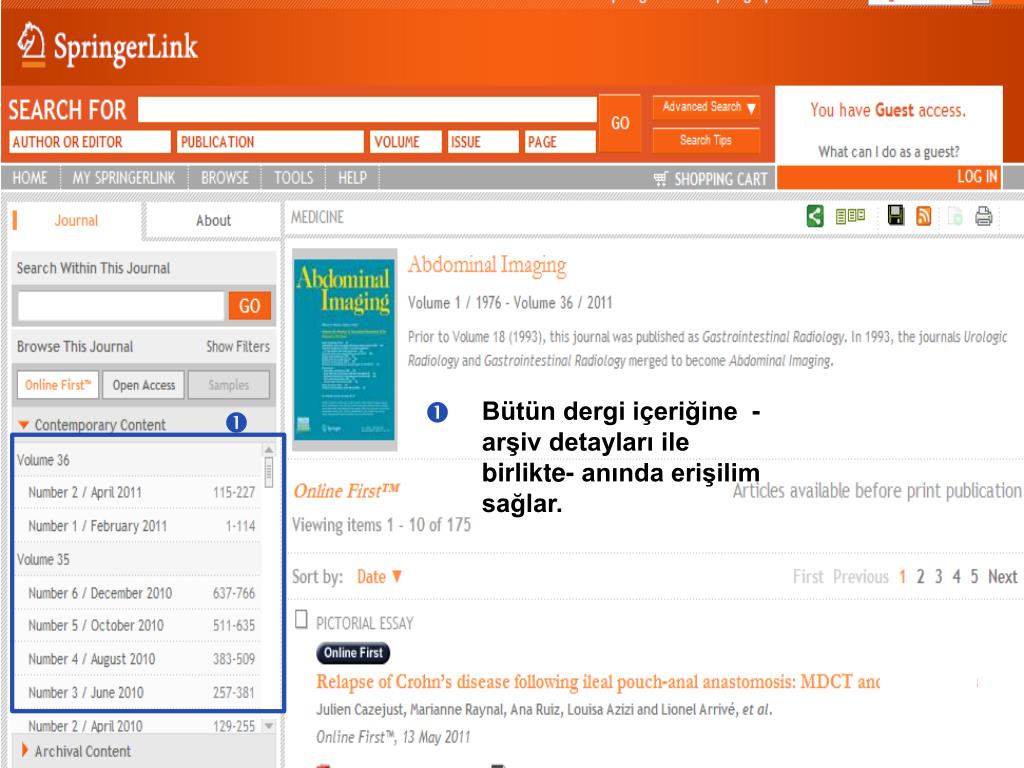The width and height of the screenshot is (1024, 768).
Task: Open Number 2 / April 2011 issue
Action: pos(85,492)
